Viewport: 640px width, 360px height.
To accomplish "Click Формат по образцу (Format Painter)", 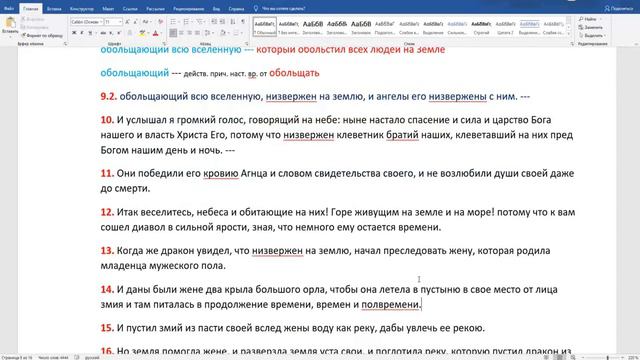I will (x=42, y=36).
